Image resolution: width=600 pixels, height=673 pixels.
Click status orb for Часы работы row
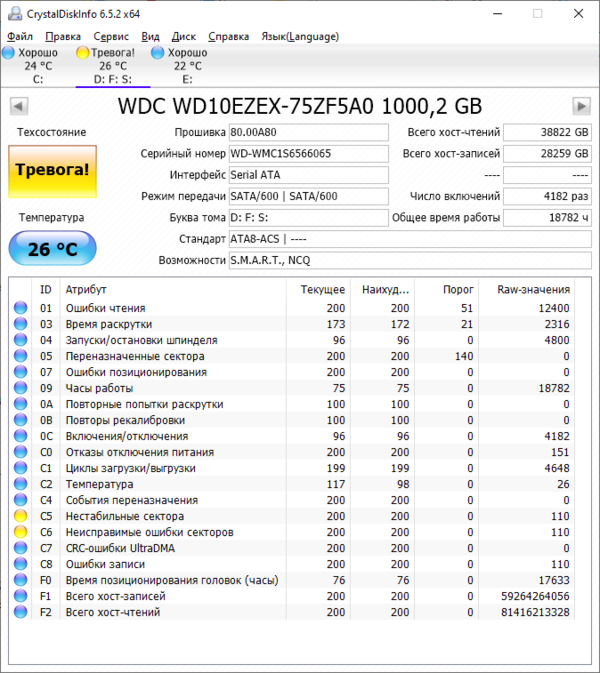point(20,388)
